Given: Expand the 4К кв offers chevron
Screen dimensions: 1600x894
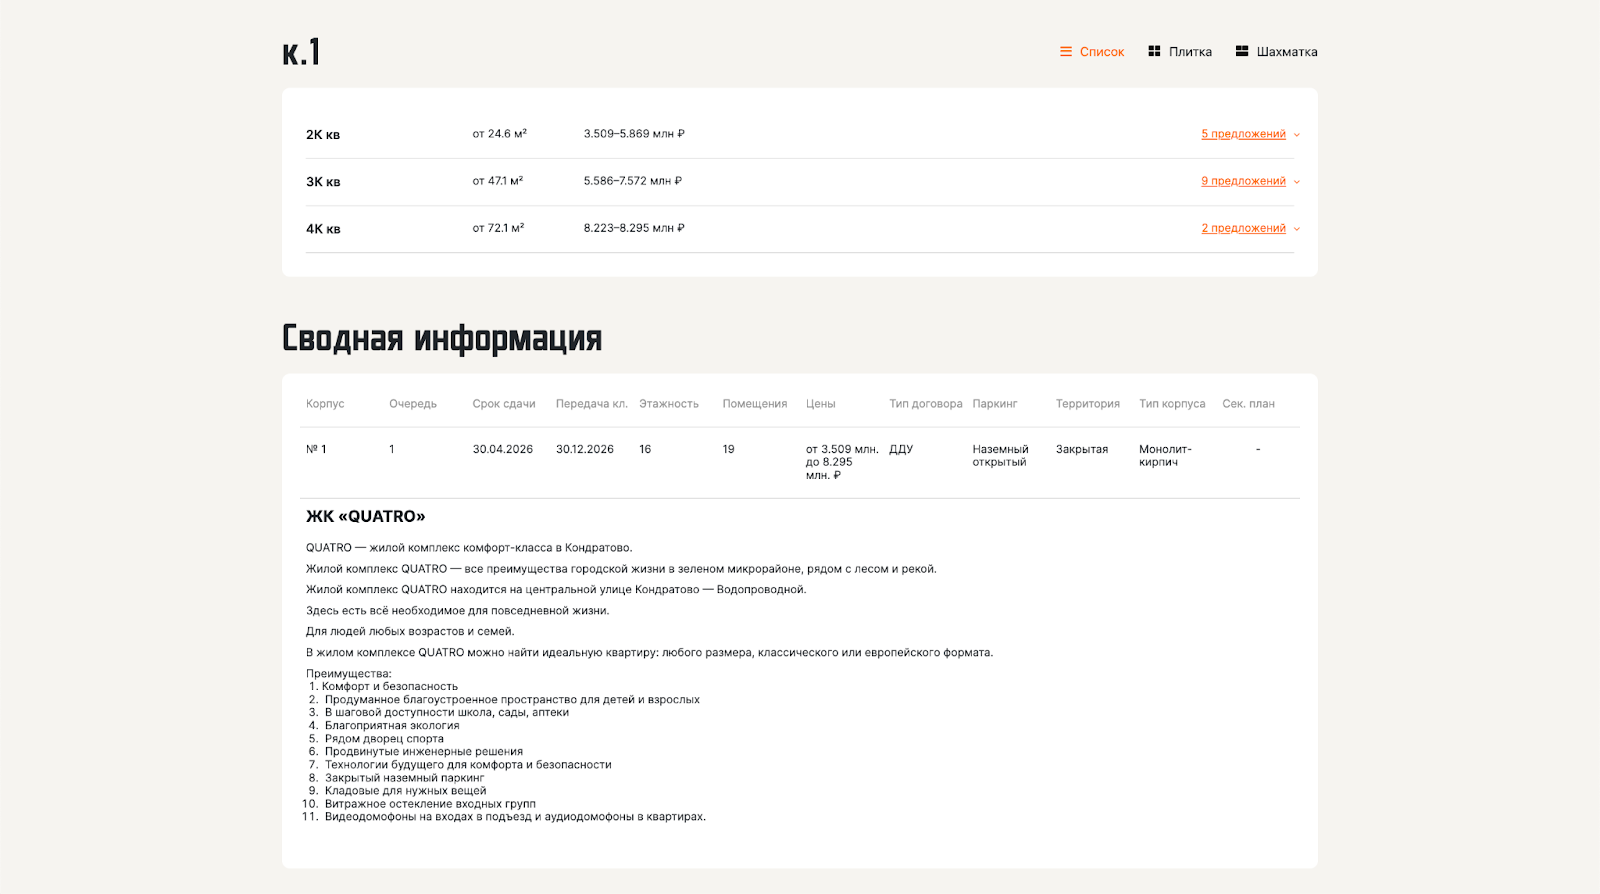Looking at the screenshot, I should pos(1297,229).
